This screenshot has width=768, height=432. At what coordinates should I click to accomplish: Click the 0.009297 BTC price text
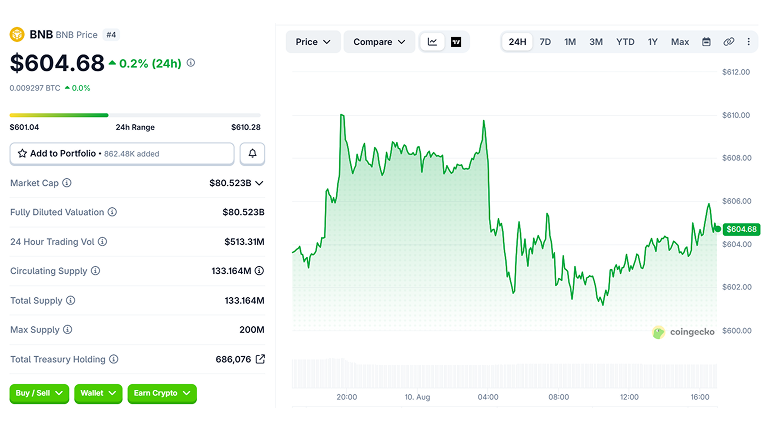point(35,88)
